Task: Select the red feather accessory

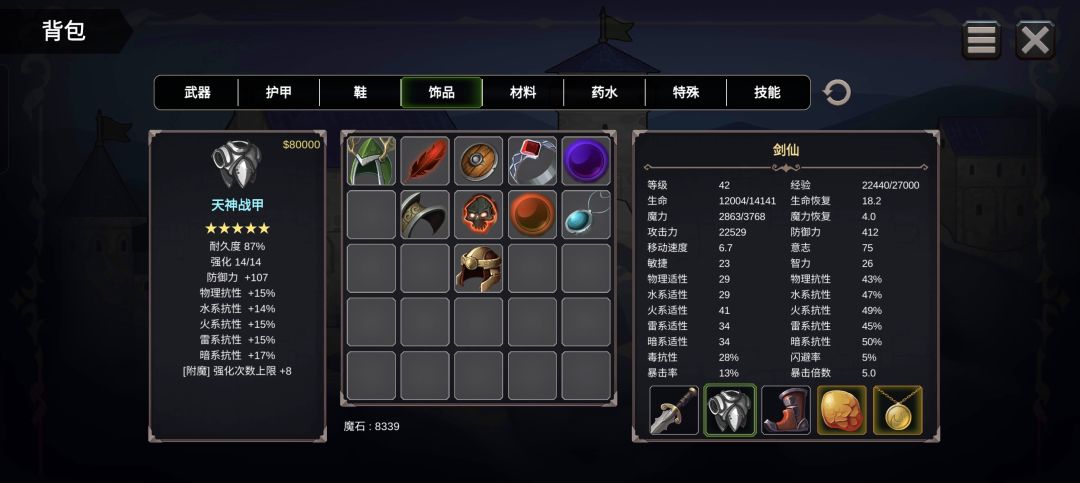Action: coord(425,161)
